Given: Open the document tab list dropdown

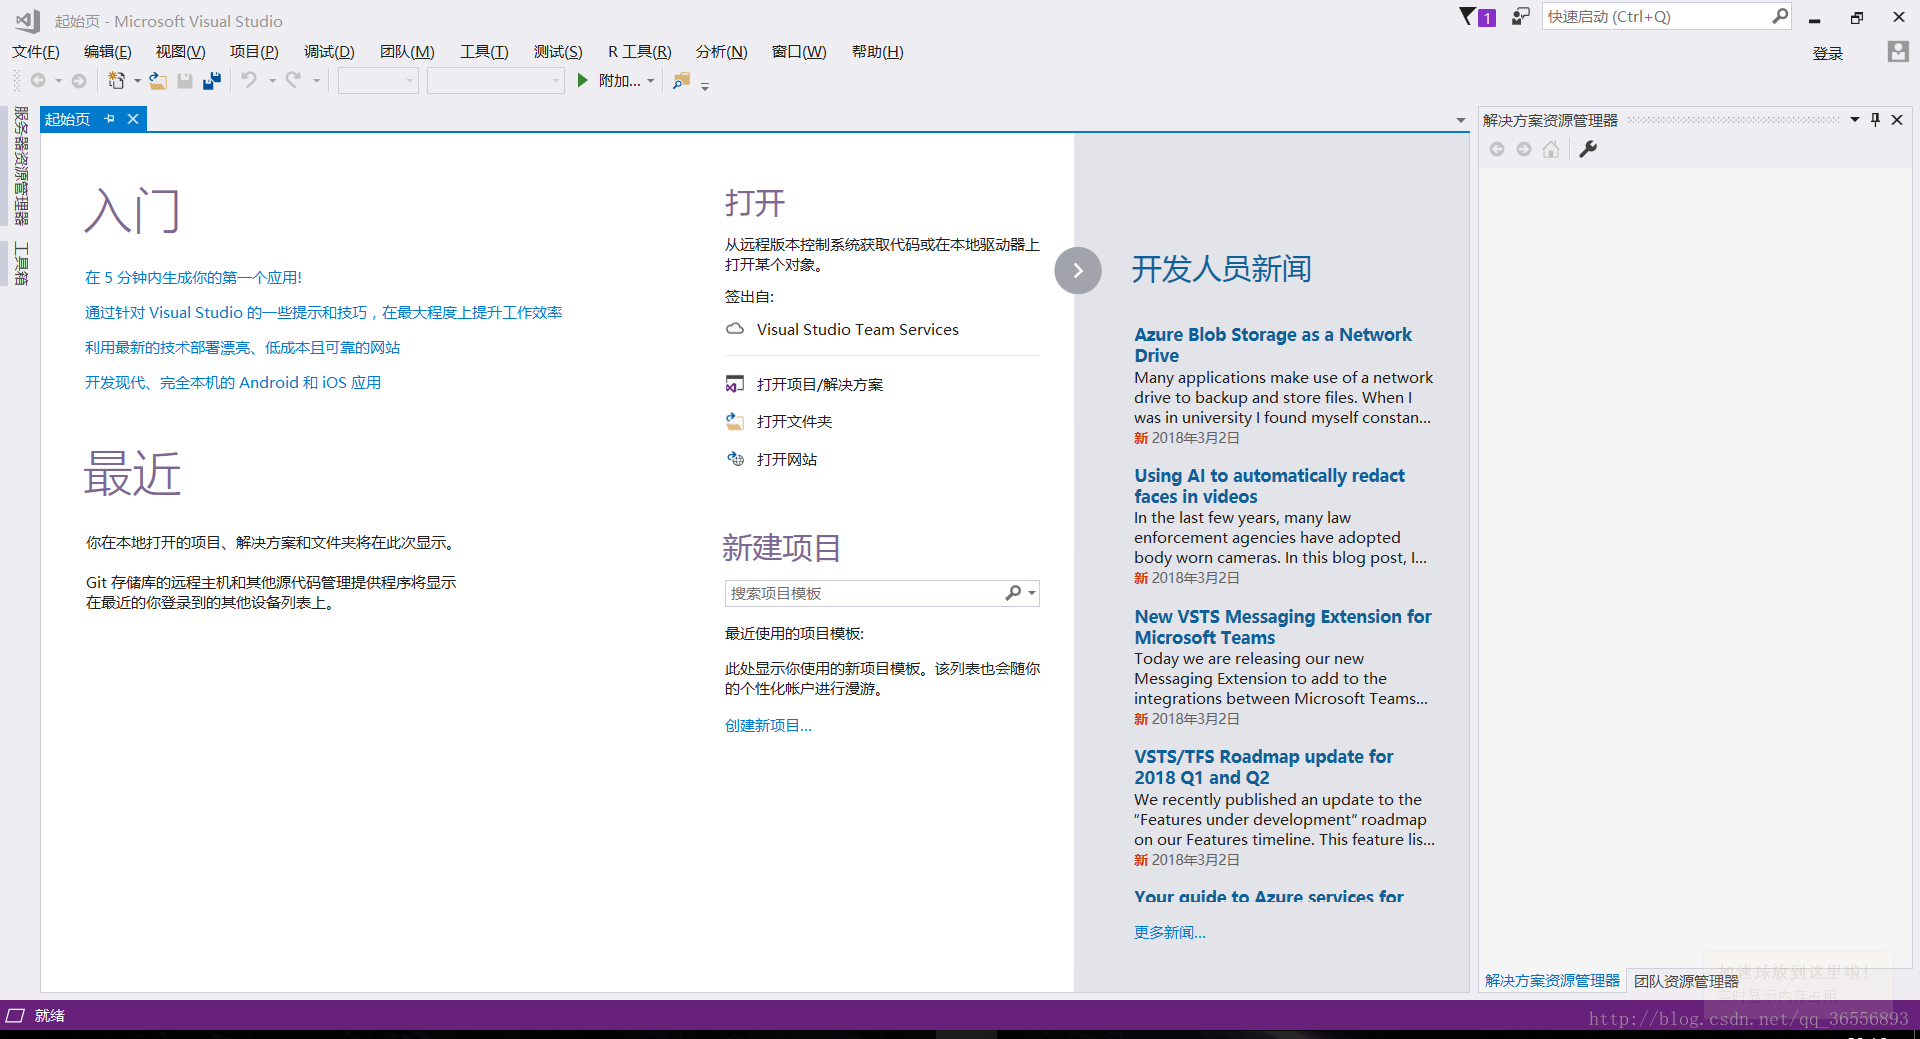Looking at the screenshot, I should point(1461,120).
